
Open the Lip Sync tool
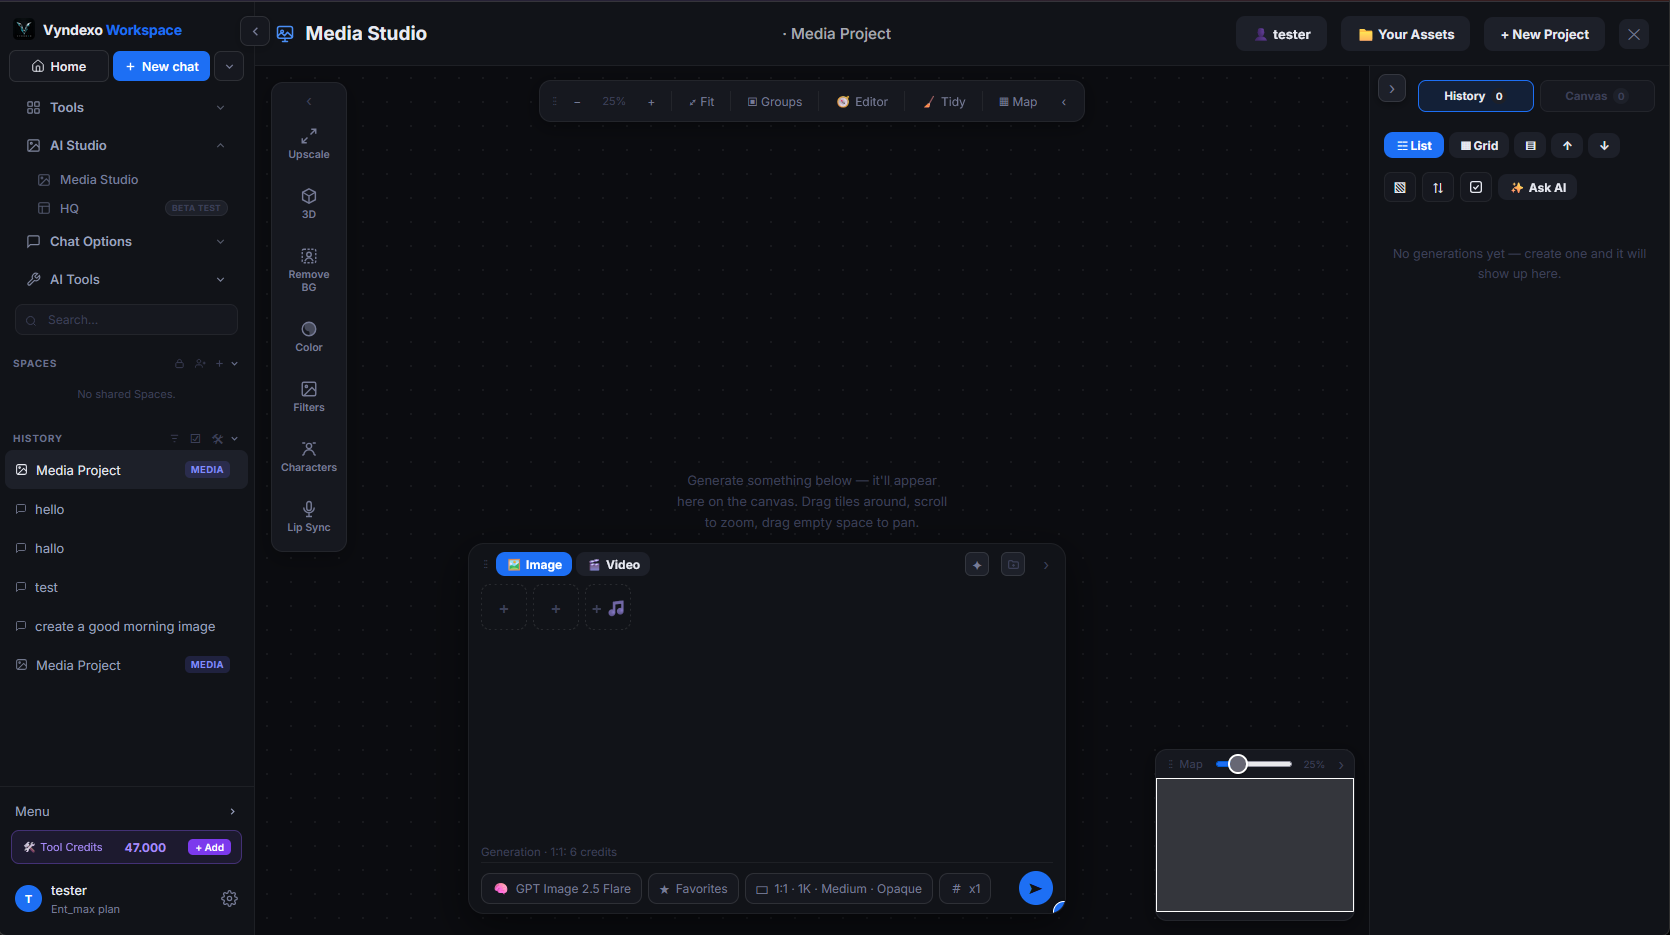(309, 516)
